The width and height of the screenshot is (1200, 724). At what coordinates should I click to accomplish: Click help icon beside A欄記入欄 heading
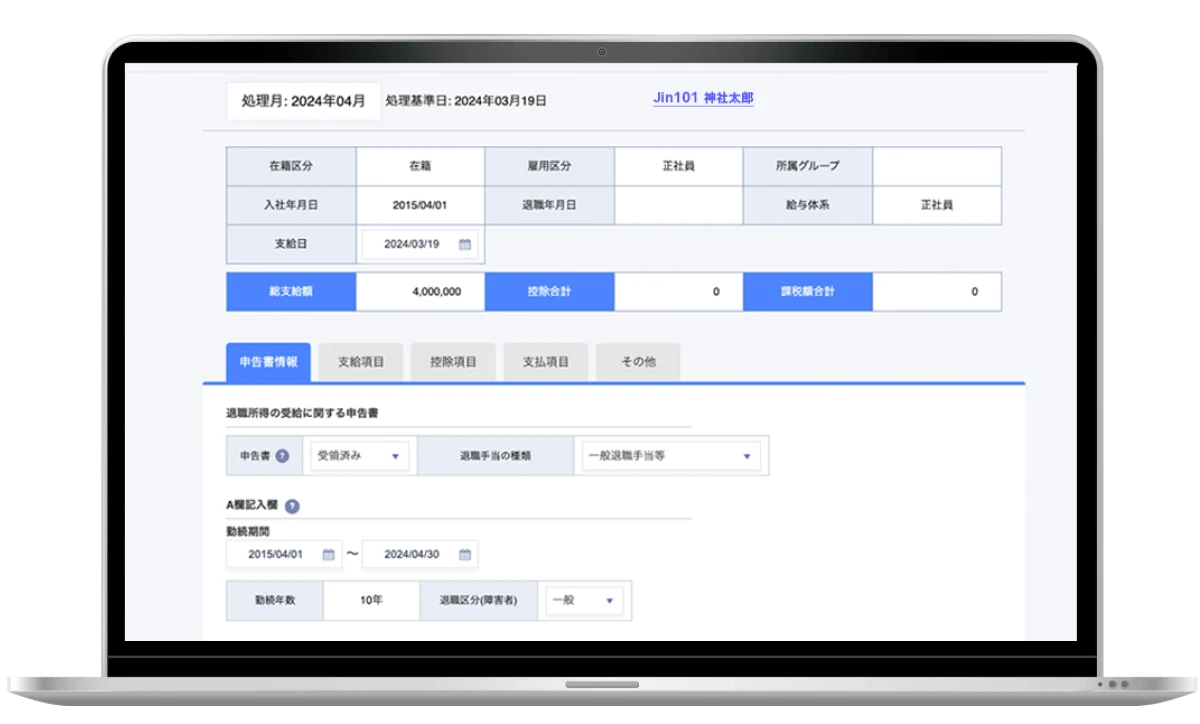pyautogui.click(x=292, y=506)
